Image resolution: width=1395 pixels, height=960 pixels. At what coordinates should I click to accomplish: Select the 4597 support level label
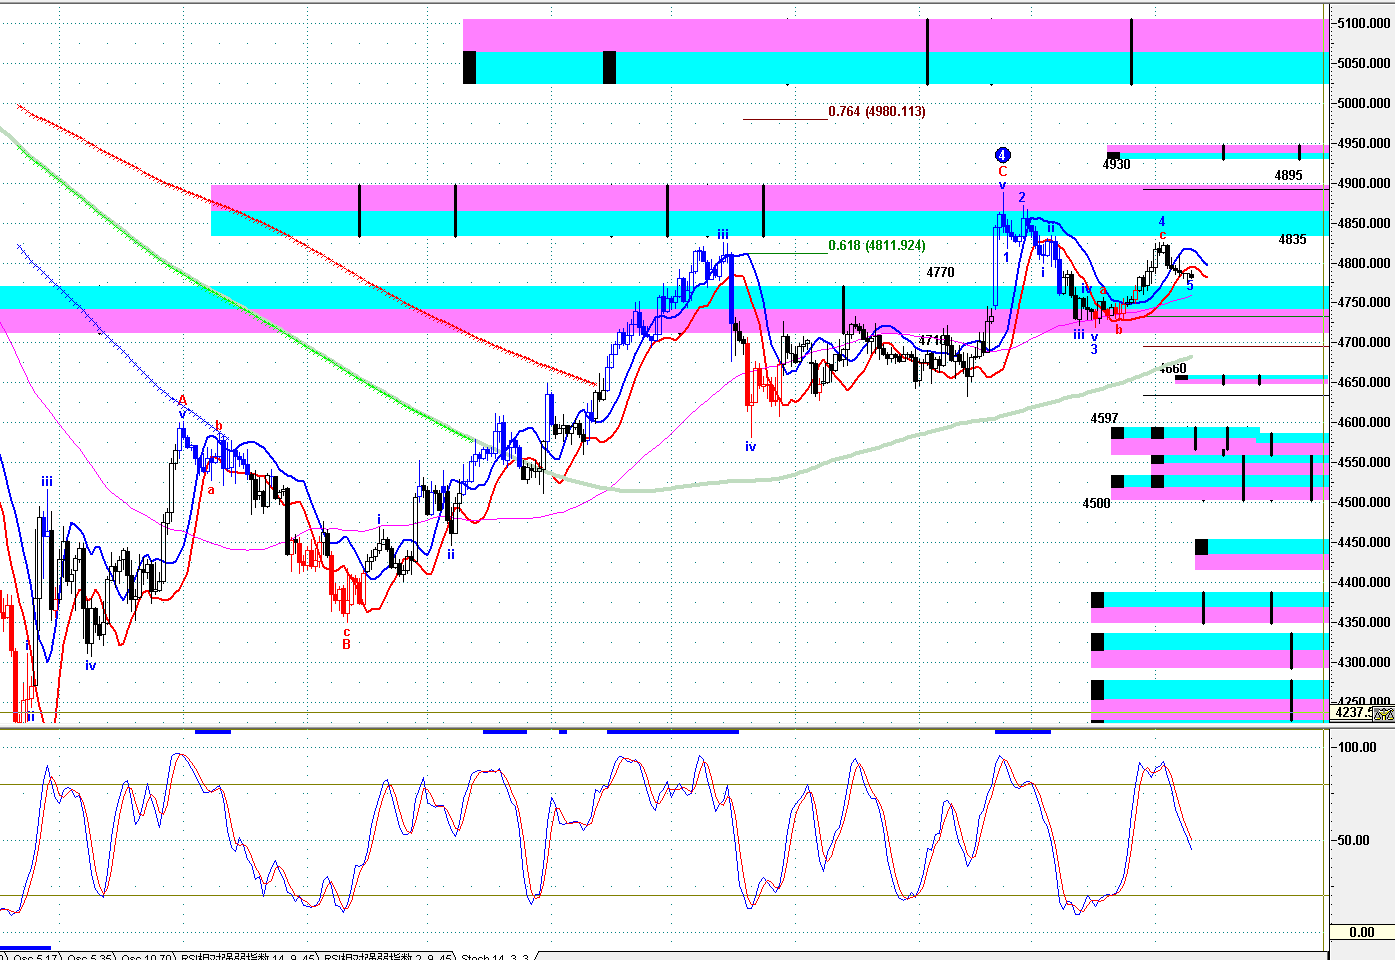click(x=1104, y=418)
